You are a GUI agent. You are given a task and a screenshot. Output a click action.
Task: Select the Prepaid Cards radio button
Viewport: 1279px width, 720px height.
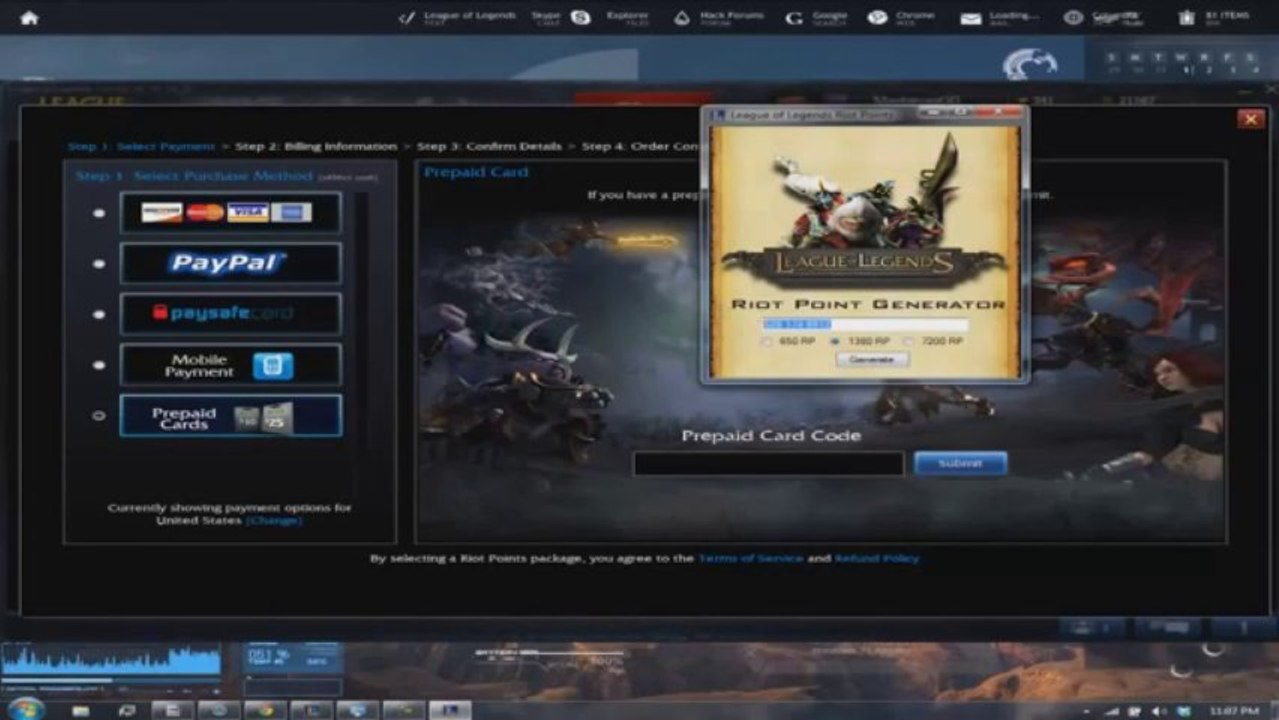click(x=99, y=415)
